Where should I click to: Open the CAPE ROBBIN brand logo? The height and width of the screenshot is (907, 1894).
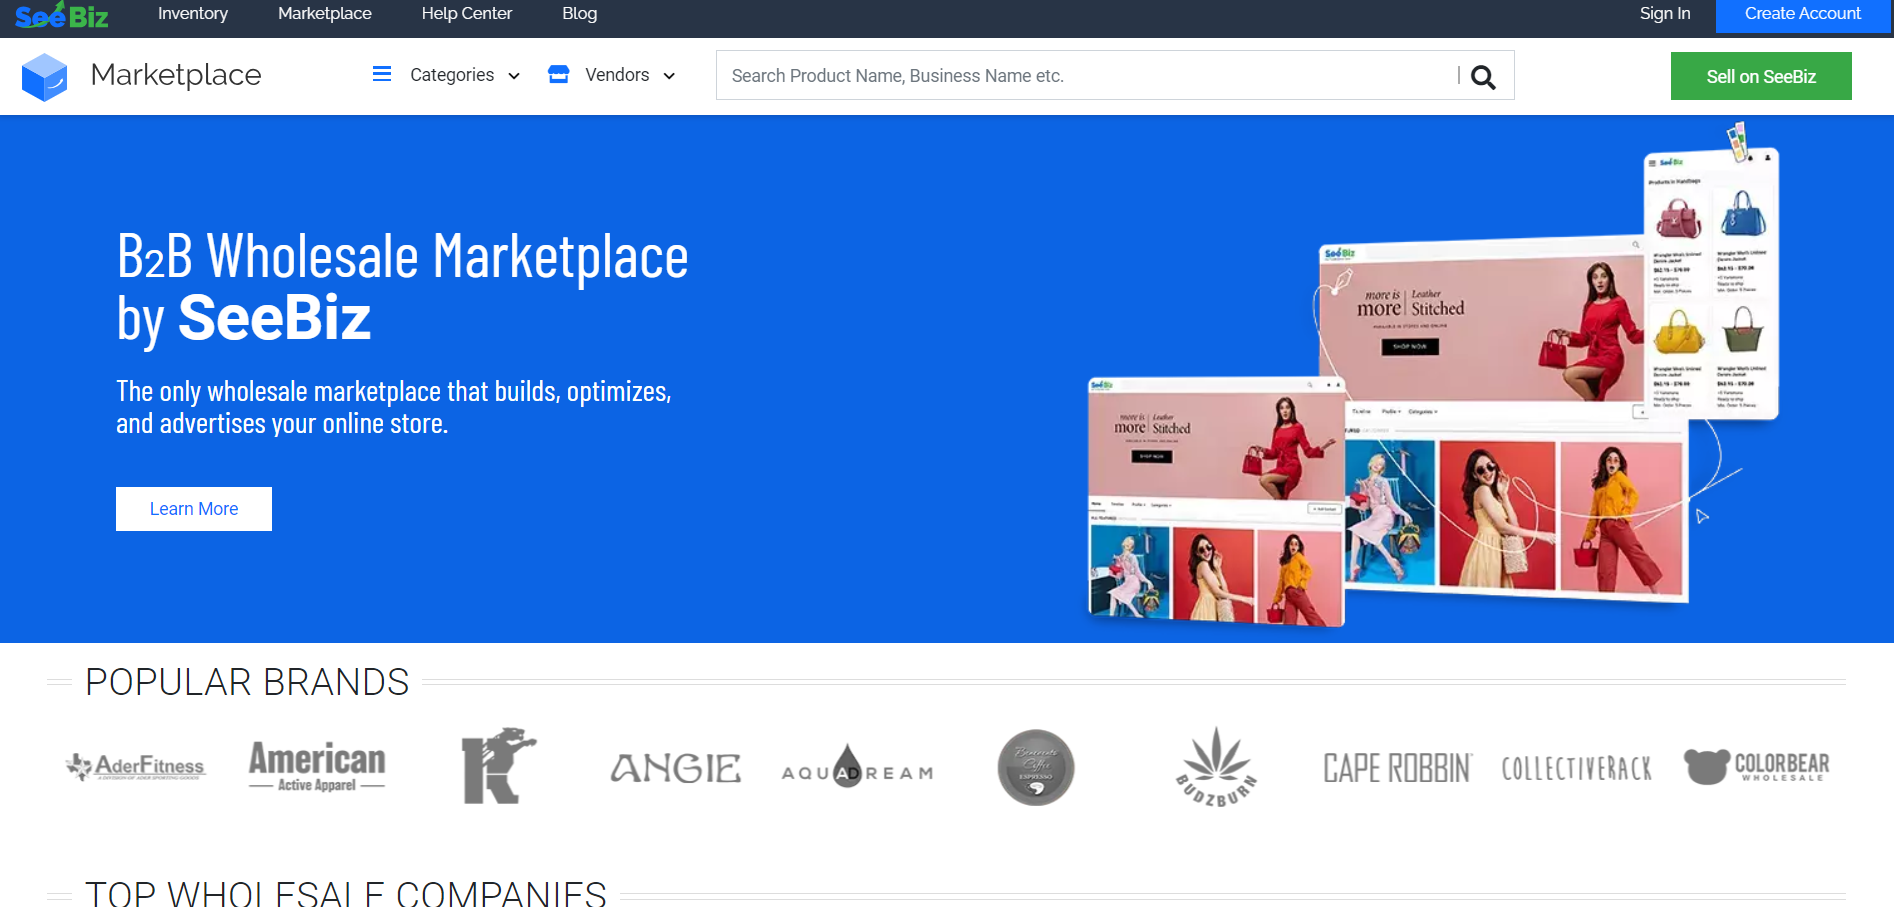tap(1397, 768)
